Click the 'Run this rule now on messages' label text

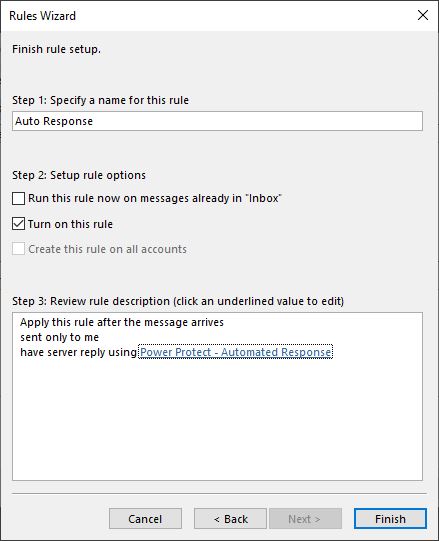tap(155, 198)
